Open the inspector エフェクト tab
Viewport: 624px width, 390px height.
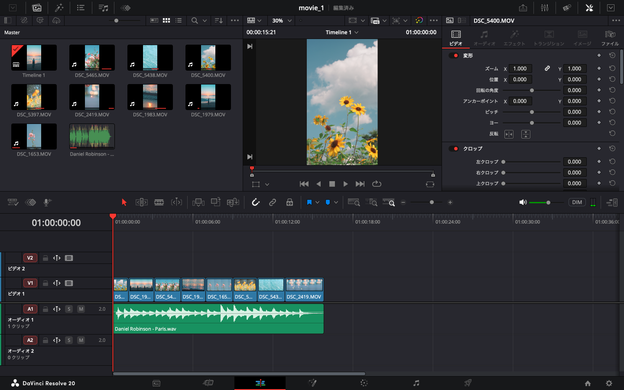pos(514,38)
